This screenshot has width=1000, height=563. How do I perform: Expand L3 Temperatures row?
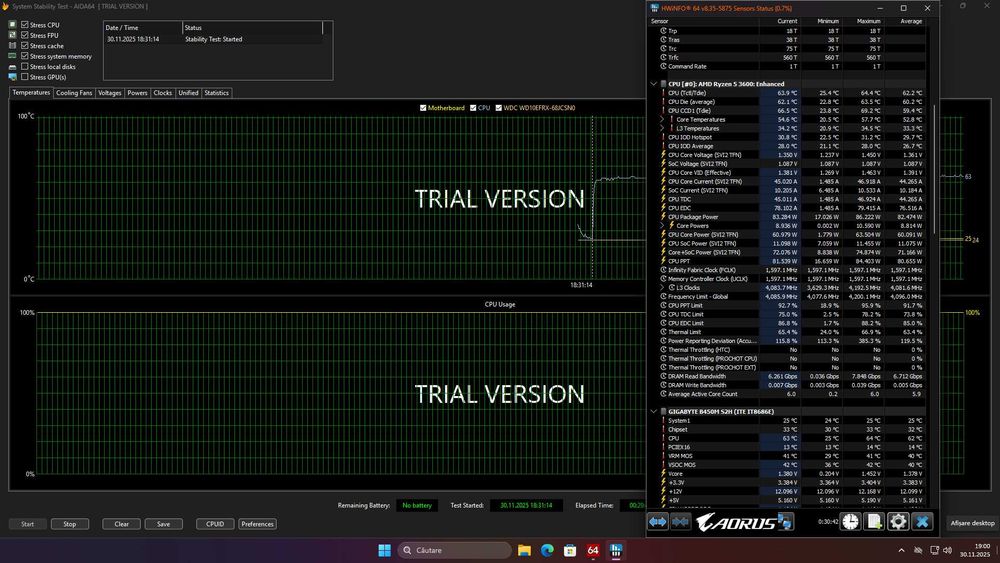[662, 128]
